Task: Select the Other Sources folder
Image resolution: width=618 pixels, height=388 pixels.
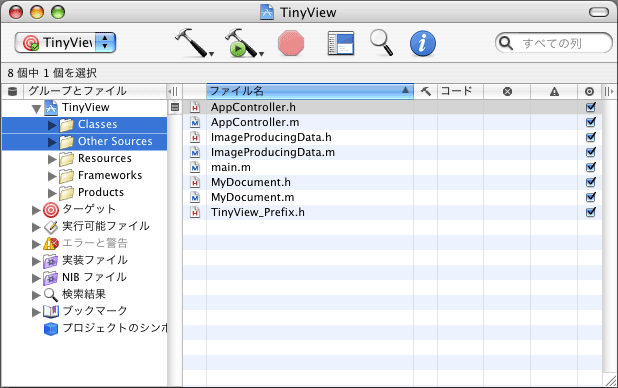Action: pyautogui.click(x=84, y=142)
